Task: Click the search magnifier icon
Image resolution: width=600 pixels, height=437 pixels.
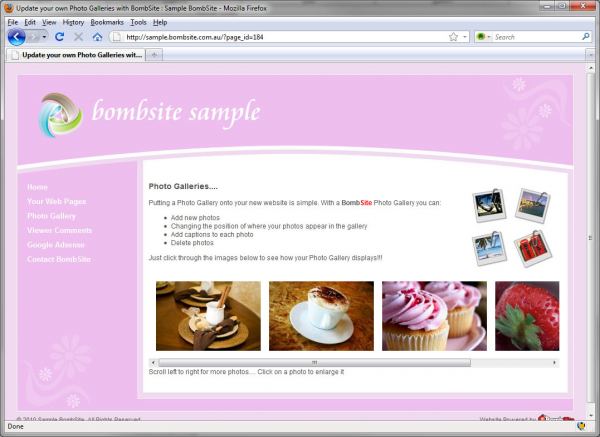Action: tap(585, 37)
